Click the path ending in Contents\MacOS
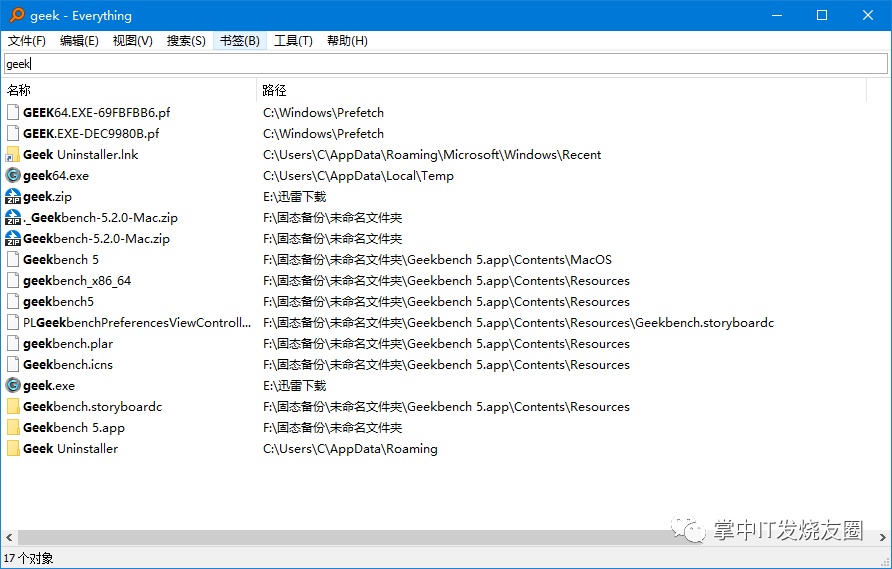This screenshot has width=892, height=569. pos(437,260)
